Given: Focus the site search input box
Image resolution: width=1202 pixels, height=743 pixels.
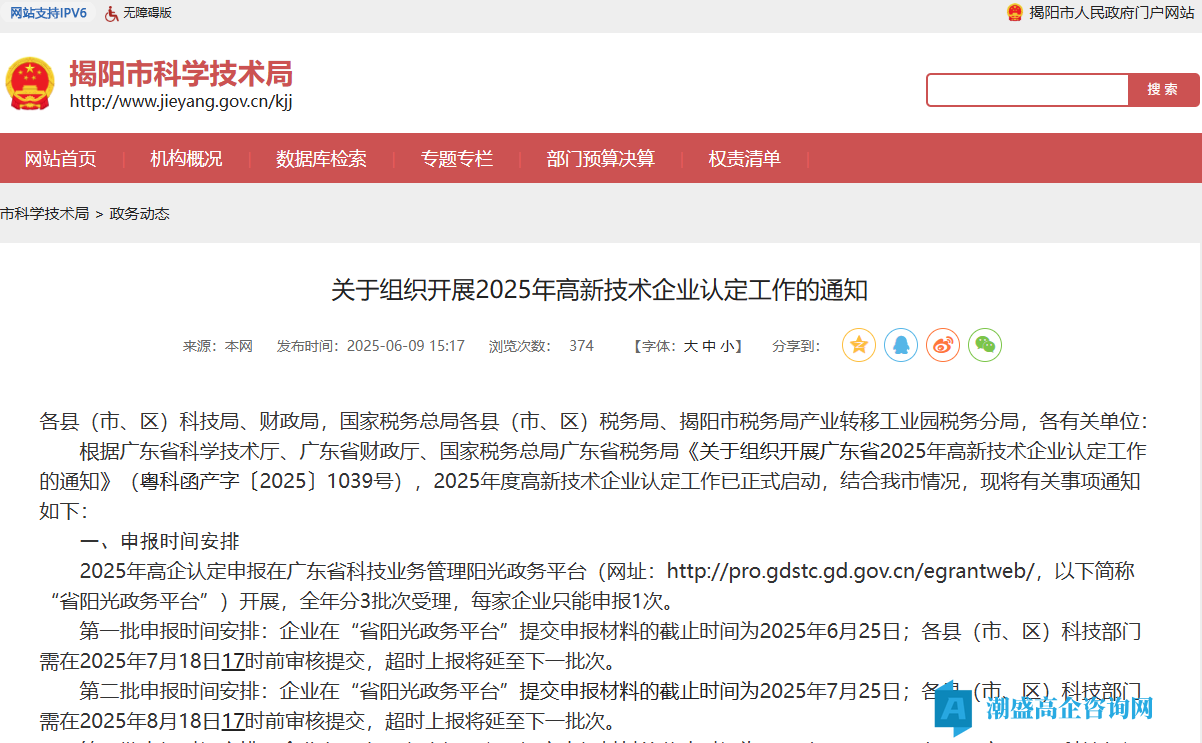Looking at the screenshot, I should (1027, 90).
